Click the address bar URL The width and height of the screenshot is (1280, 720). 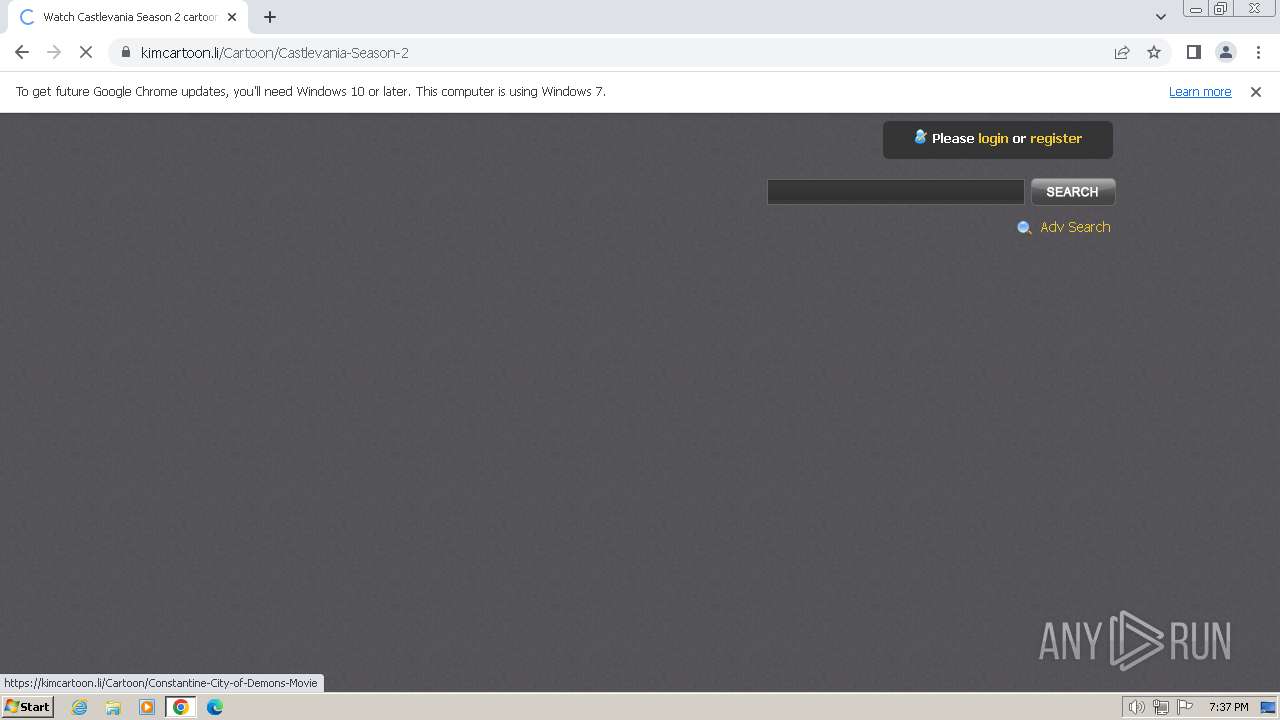pyautogui.click(x=275, y=52)
